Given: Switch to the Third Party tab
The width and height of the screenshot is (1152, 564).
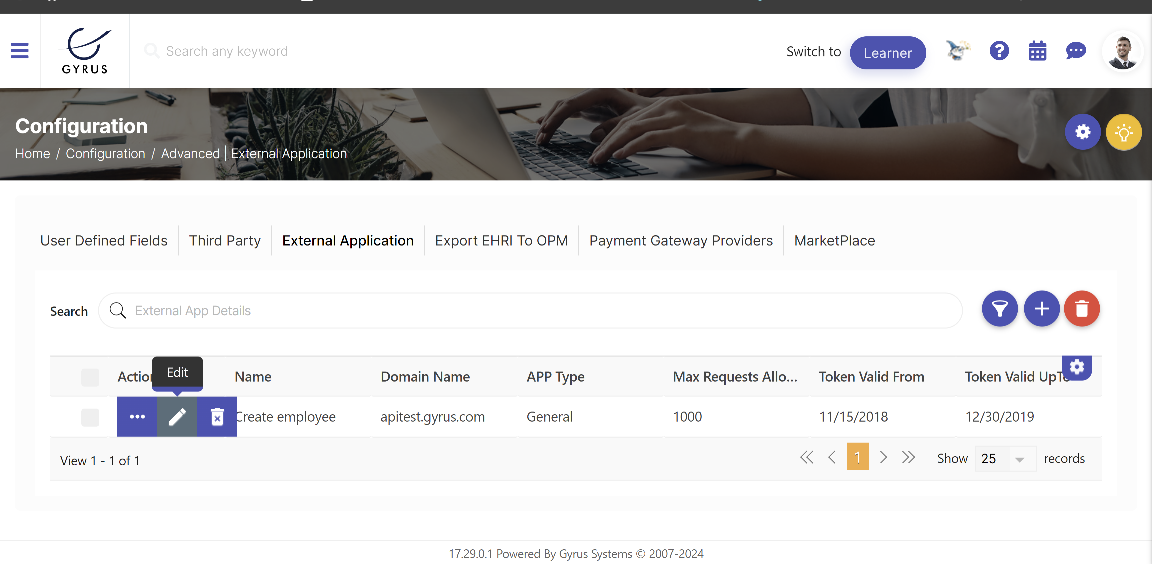Looking at the screenshot, I should [225, 240].
